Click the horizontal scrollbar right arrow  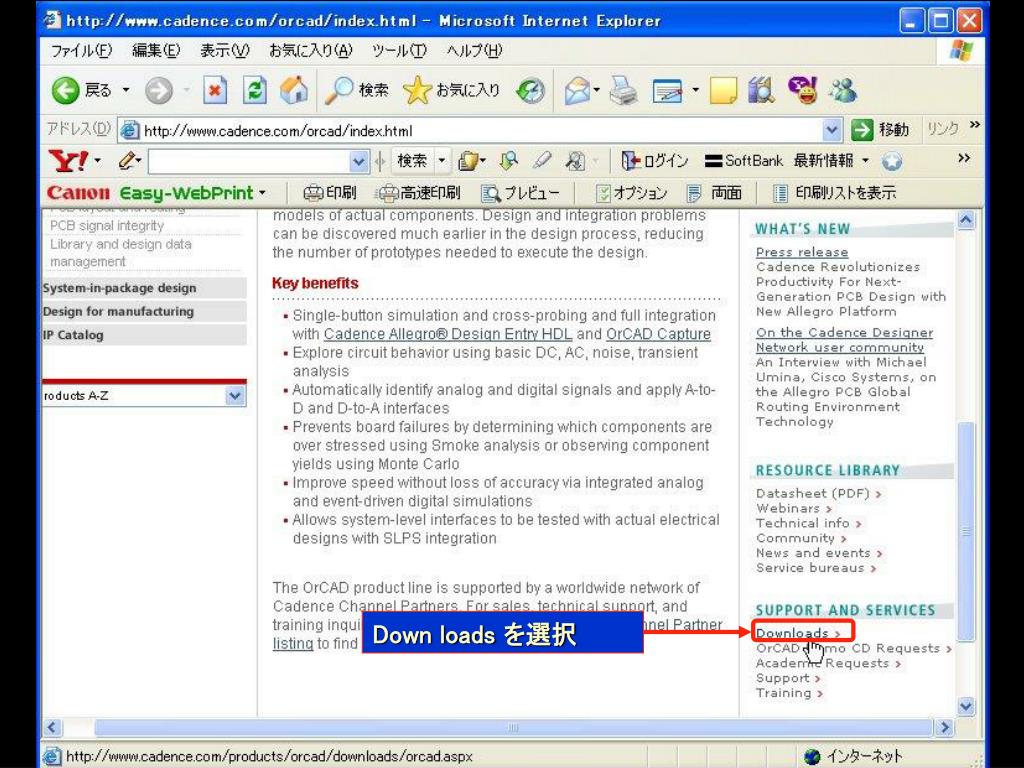pos(944,727)
